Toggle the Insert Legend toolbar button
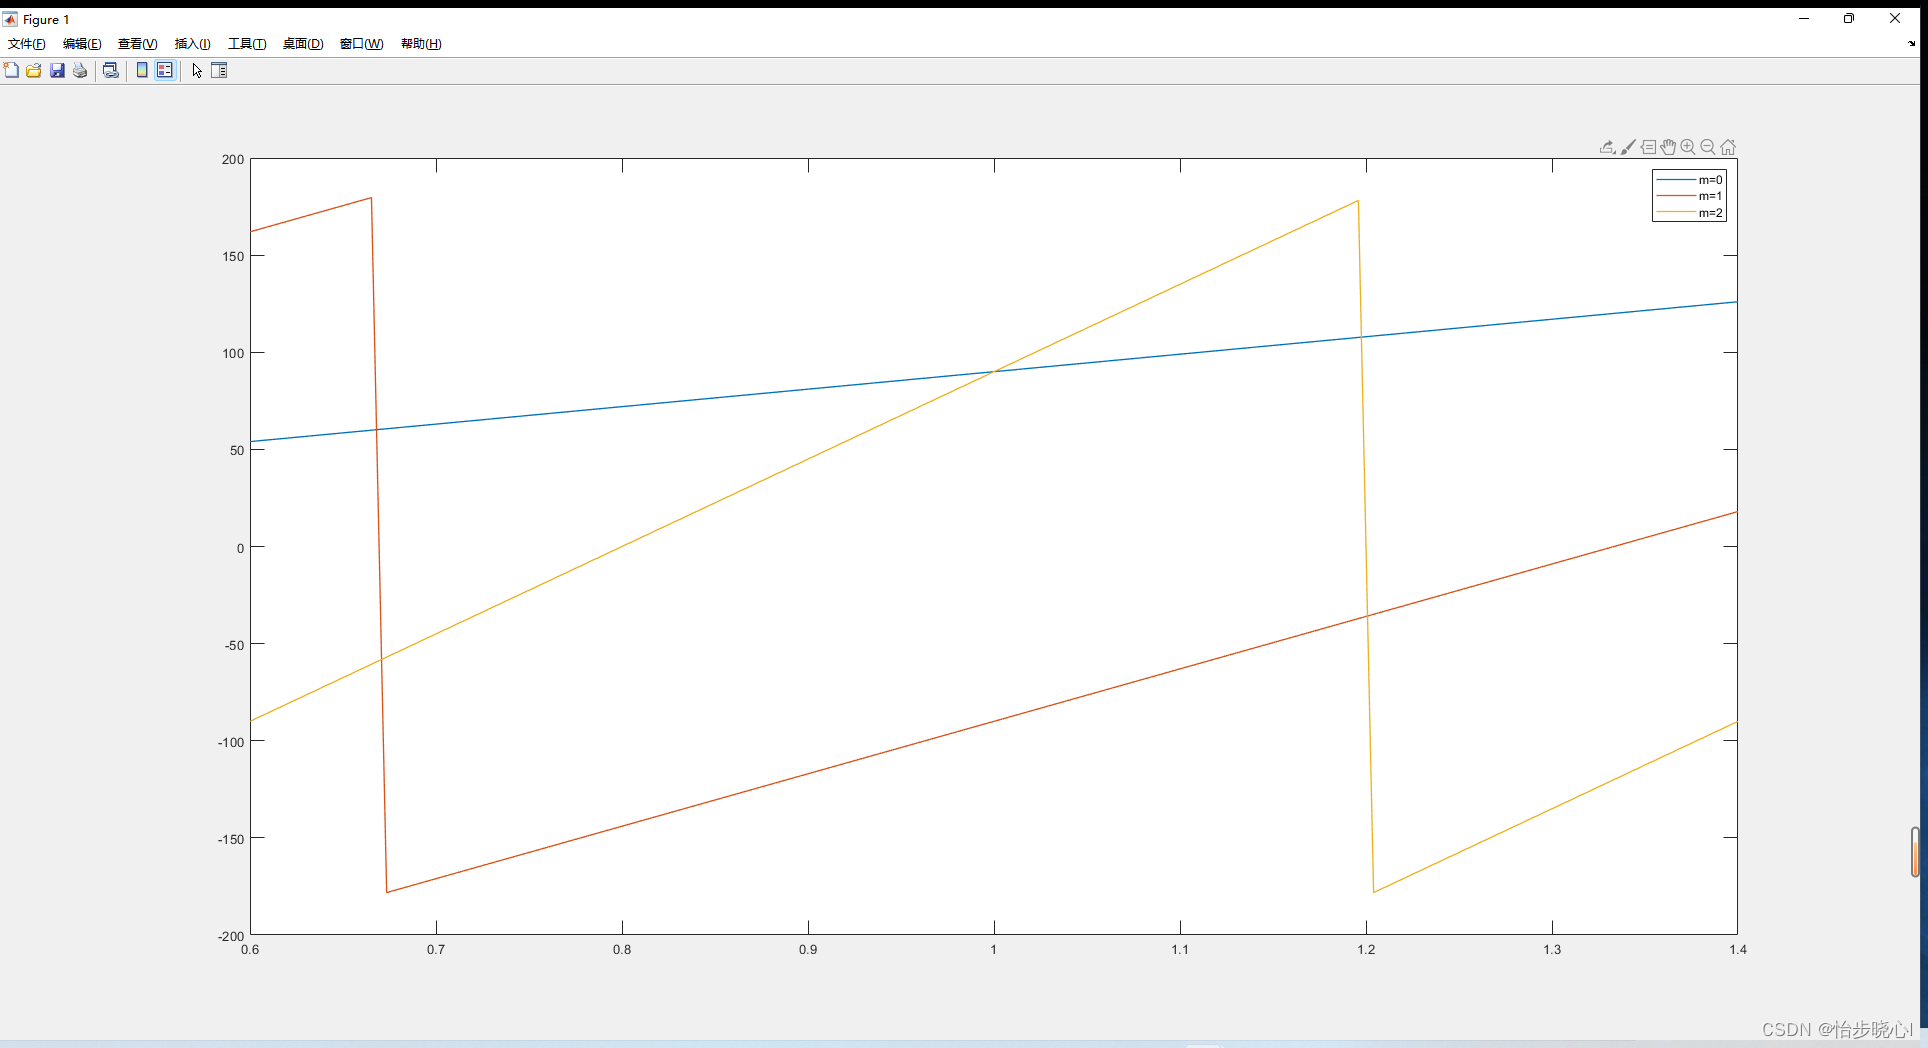 pyautogui.click(x=165, y=70)
